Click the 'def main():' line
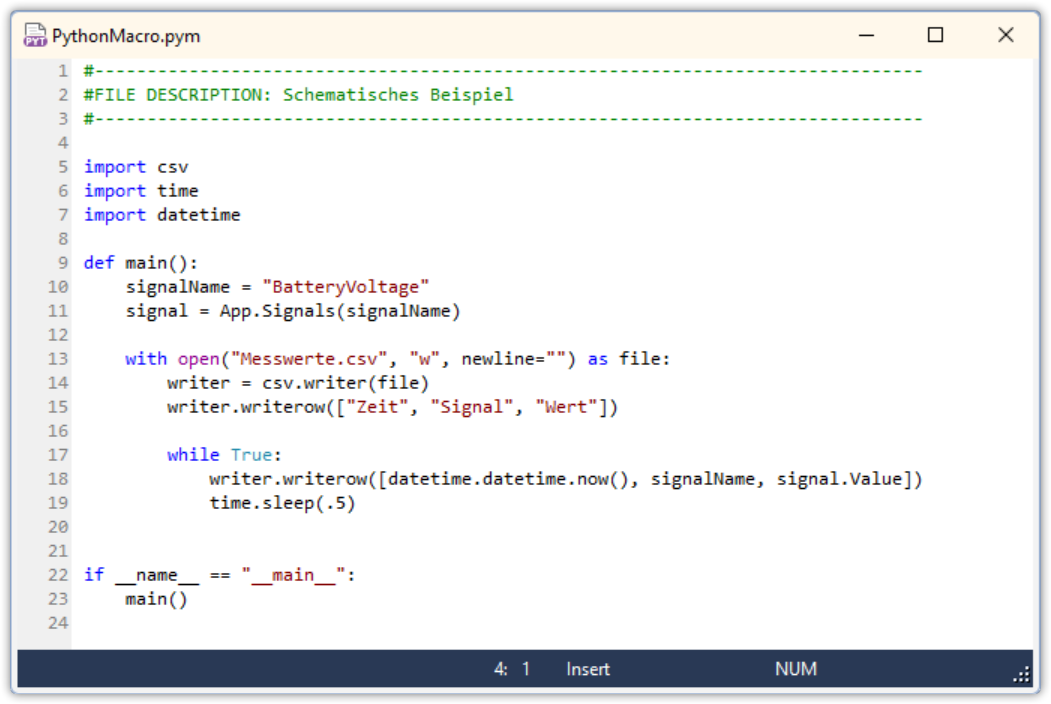Screen dimensions: 1051x704 141,263
